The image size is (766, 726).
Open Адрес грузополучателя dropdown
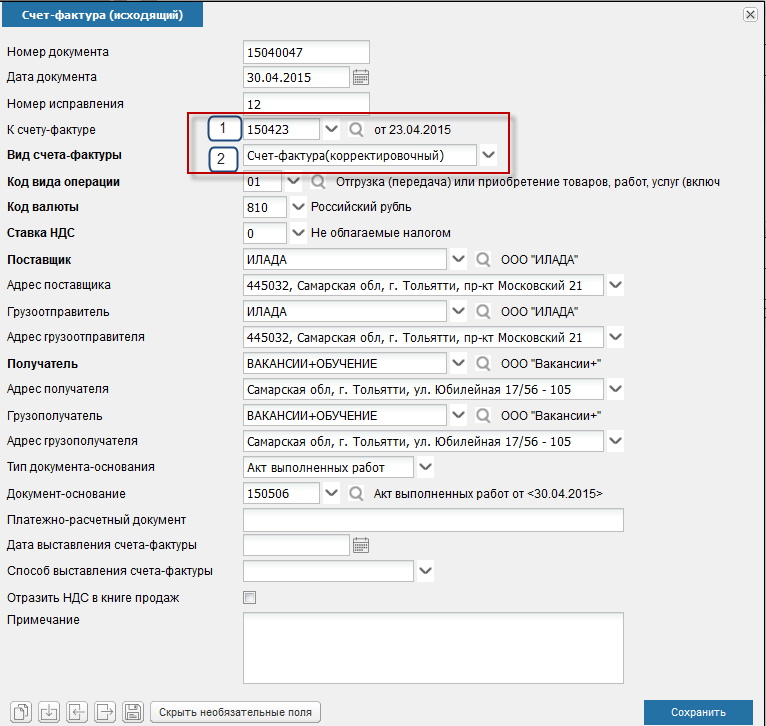[616, 441]
